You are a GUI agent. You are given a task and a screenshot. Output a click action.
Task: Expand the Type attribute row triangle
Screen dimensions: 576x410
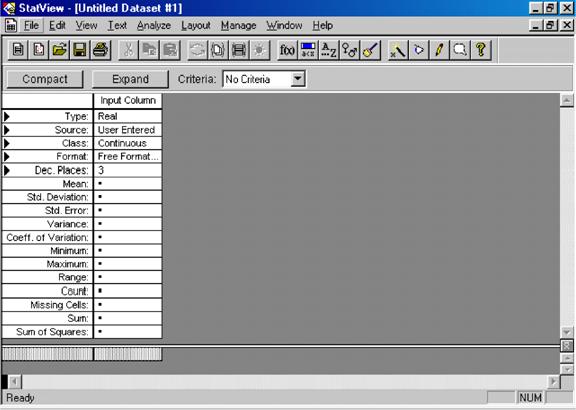7,116
